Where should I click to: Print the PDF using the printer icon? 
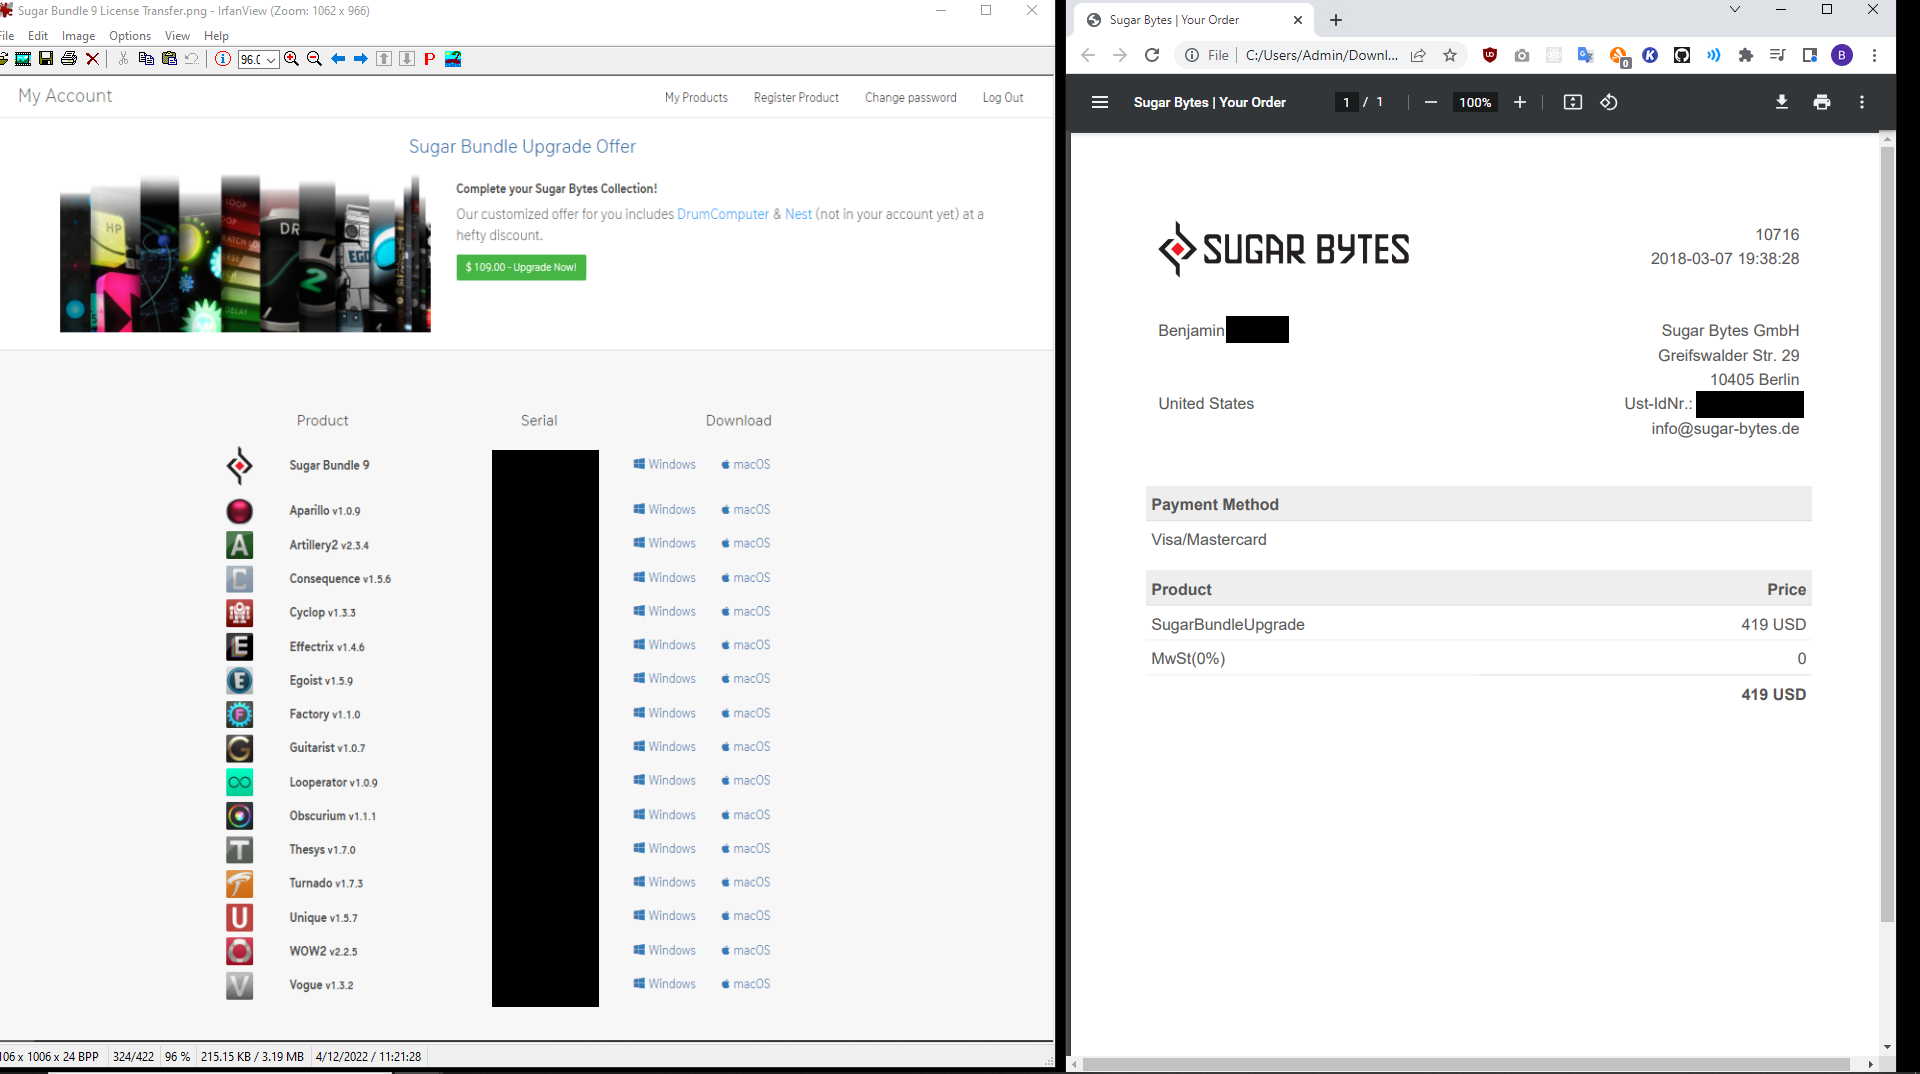(1822, 102)
